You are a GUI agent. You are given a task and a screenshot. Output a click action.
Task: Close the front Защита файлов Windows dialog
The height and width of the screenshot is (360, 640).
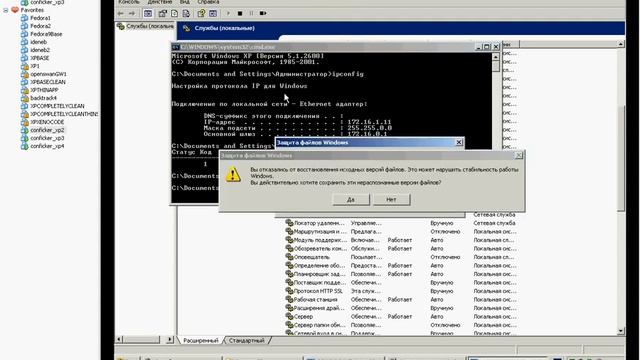tap(518, 156)
